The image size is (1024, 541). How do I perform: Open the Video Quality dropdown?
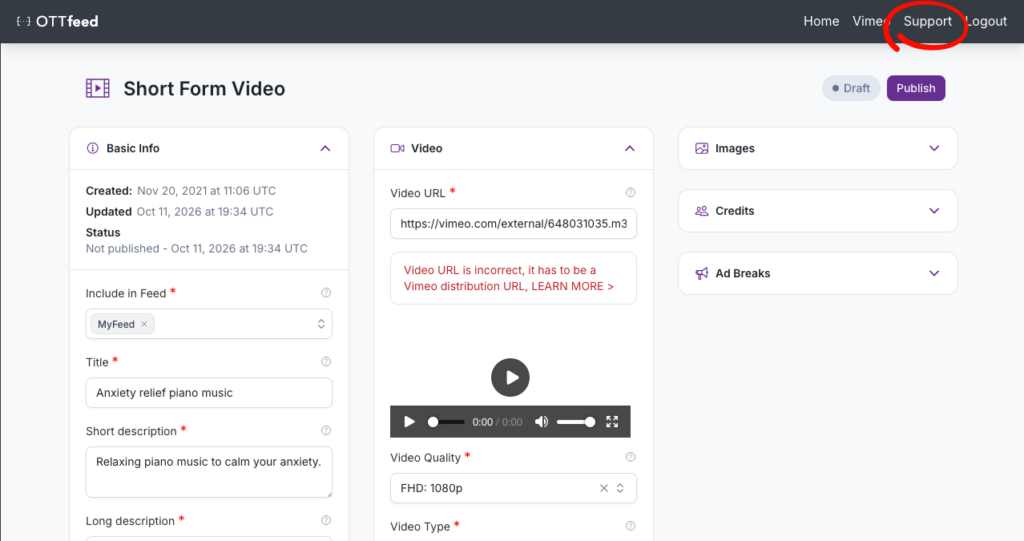pos(620,488)
